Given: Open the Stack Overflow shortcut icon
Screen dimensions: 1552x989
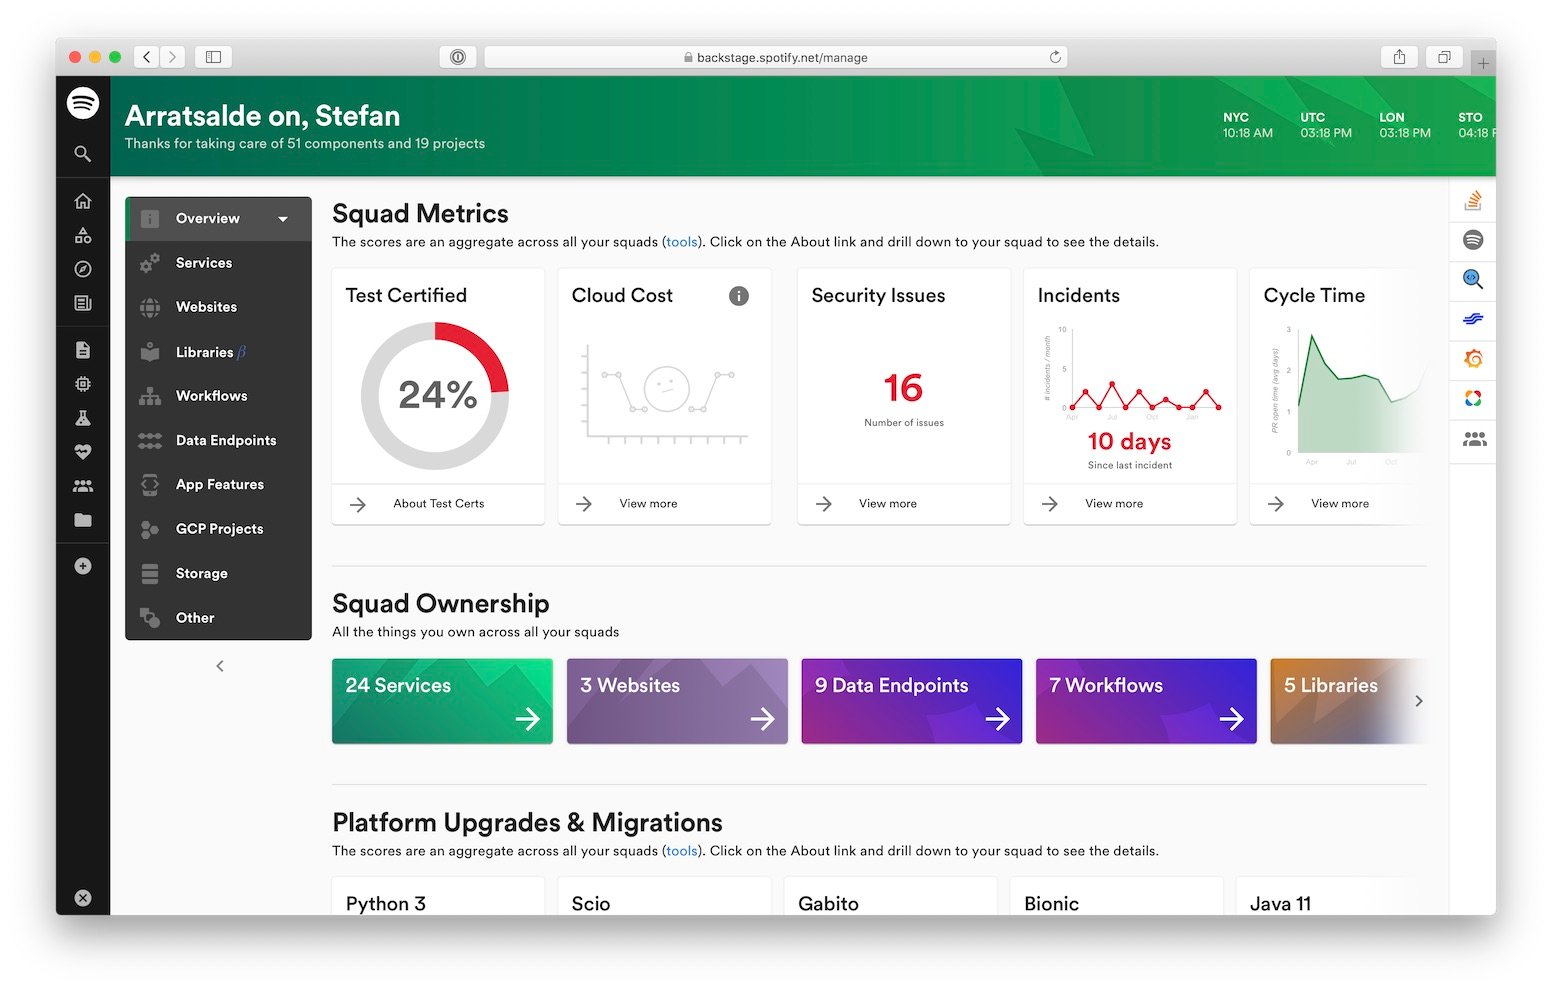Looking at the screenshot, I should click(1473, 201).
